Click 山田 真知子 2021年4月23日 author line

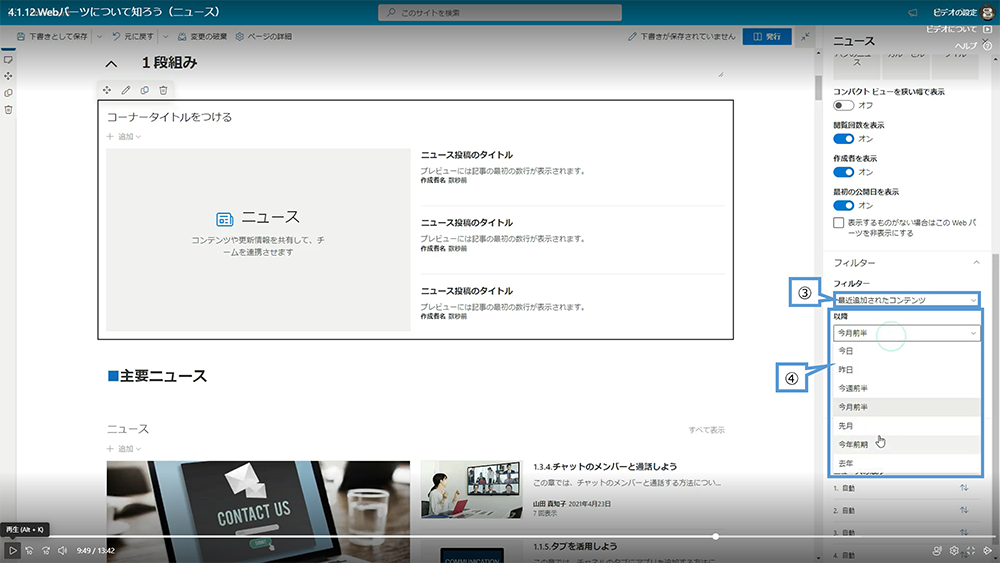point(571,504)
